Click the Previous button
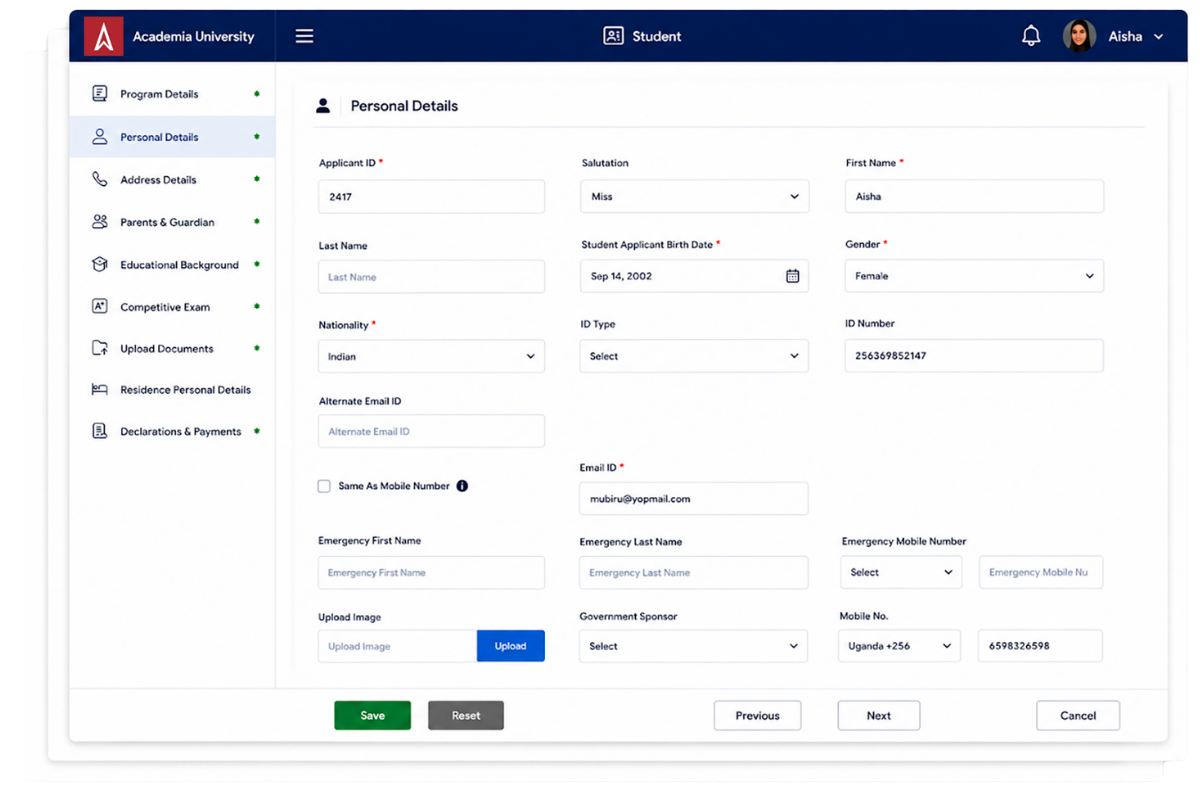The image size is (1200, 800). [x=758, y=715]
